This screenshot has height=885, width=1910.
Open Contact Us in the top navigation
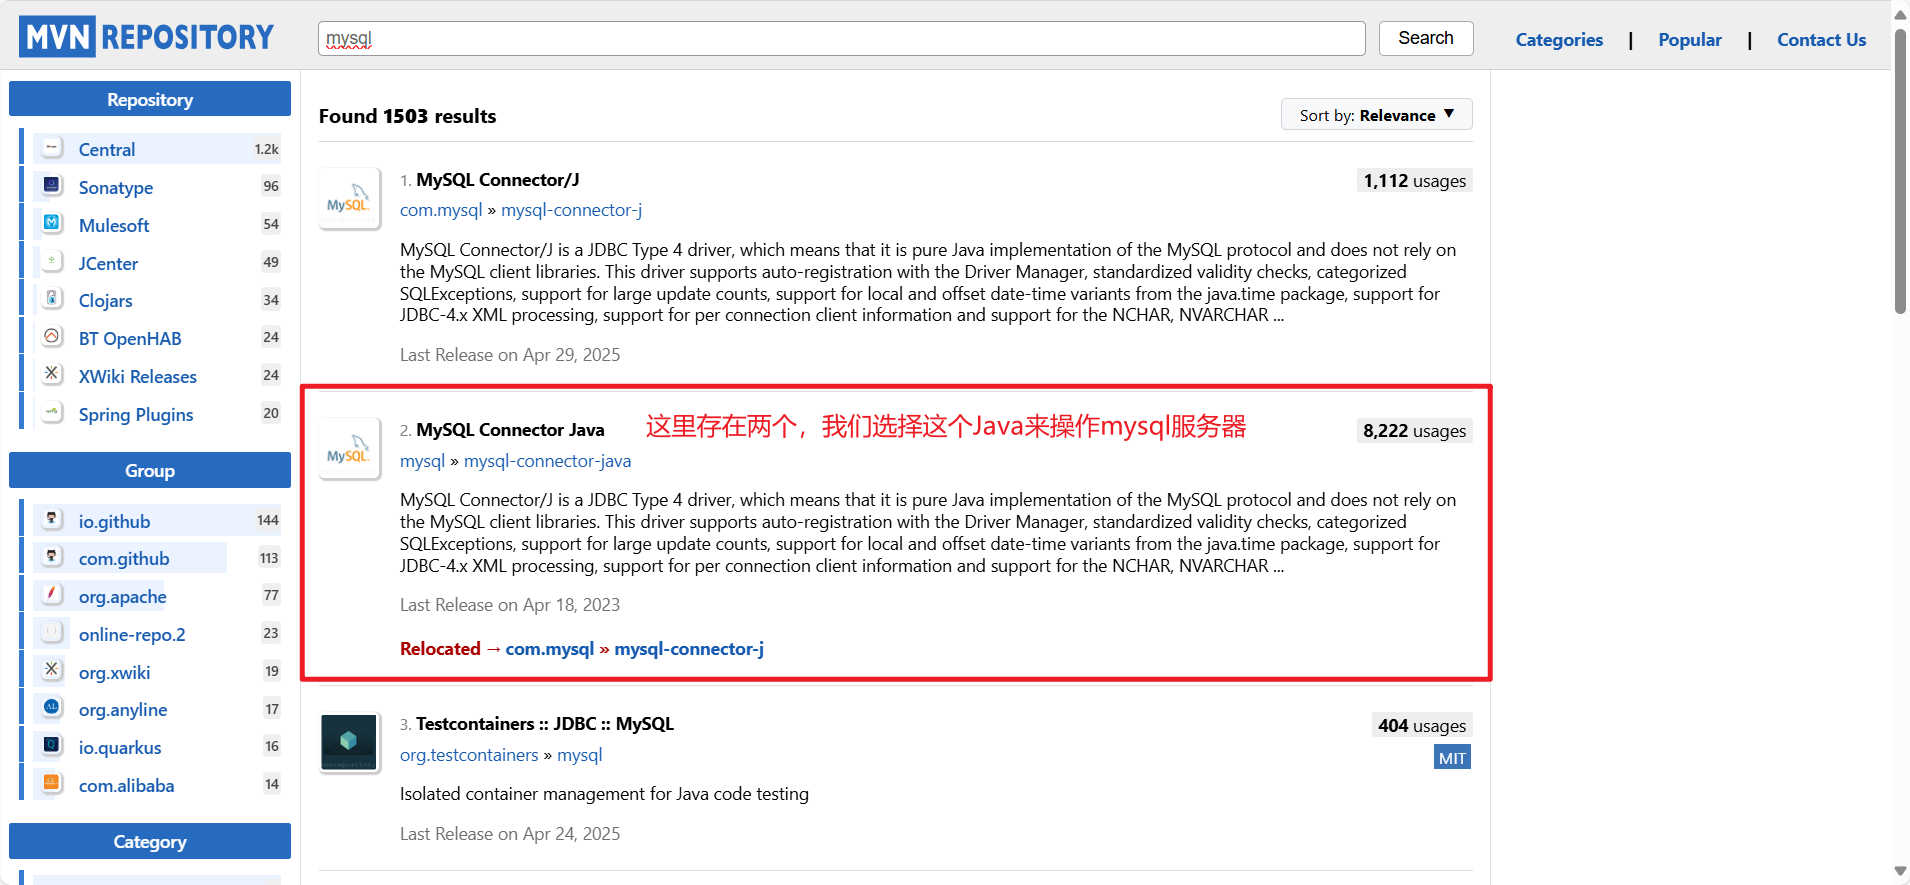(x=1821, y=40)
